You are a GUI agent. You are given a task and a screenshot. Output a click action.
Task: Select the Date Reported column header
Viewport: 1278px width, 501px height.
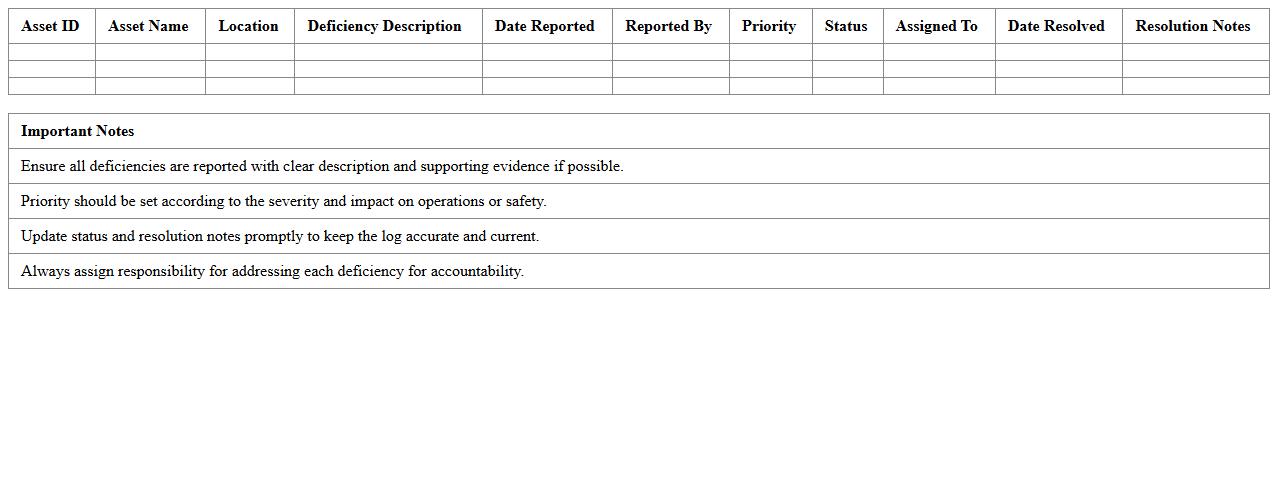[x=544, y=26]
